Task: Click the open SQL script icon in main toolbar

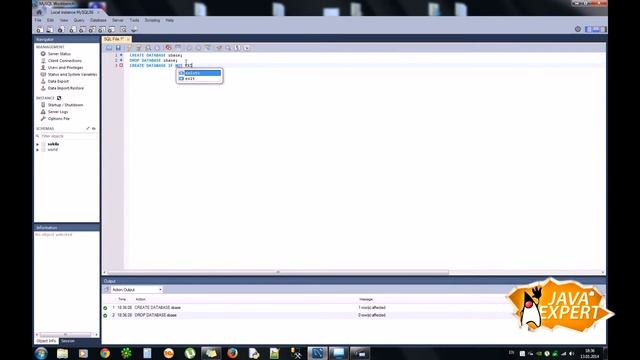Action: [50, 29]
